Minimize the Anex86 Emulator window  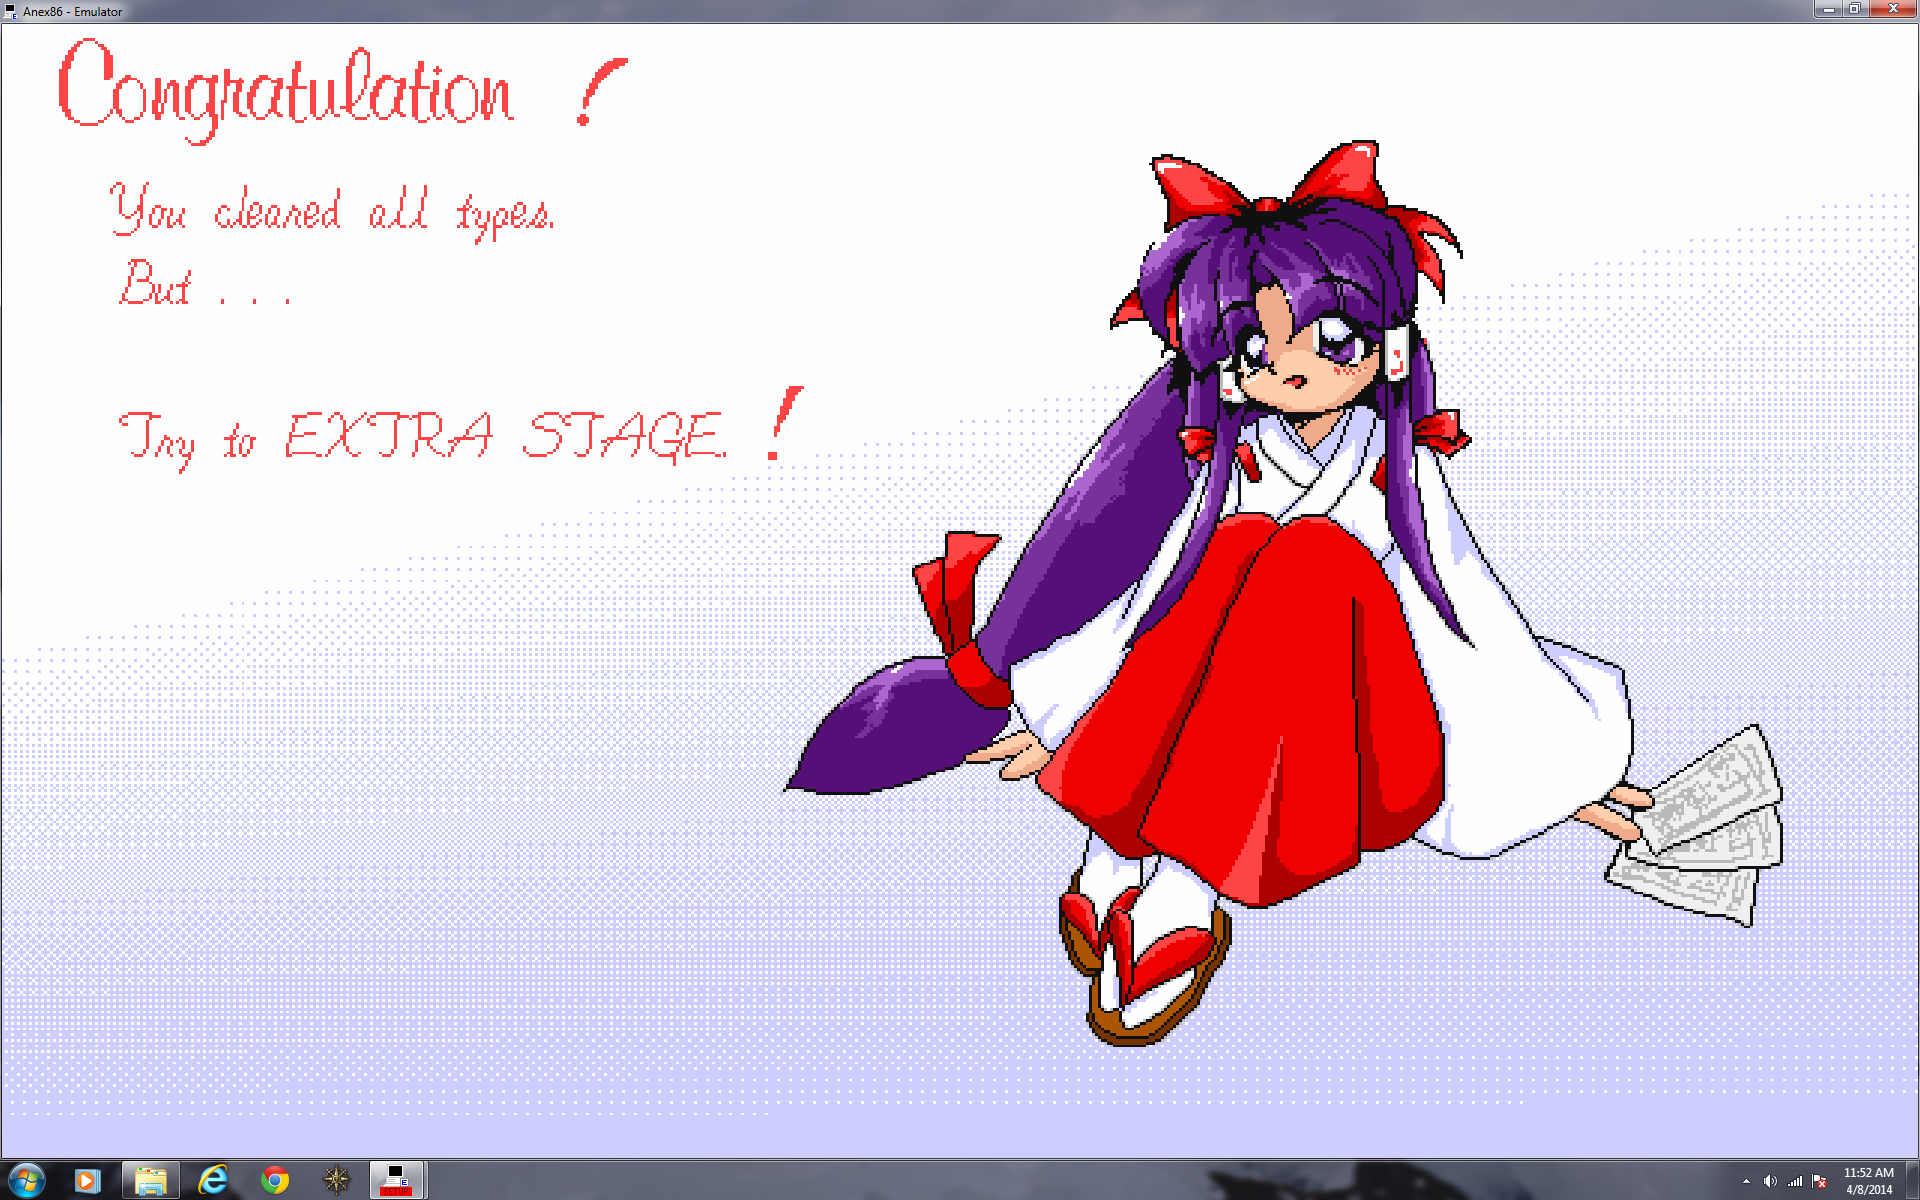click(x=1828, y=9)
